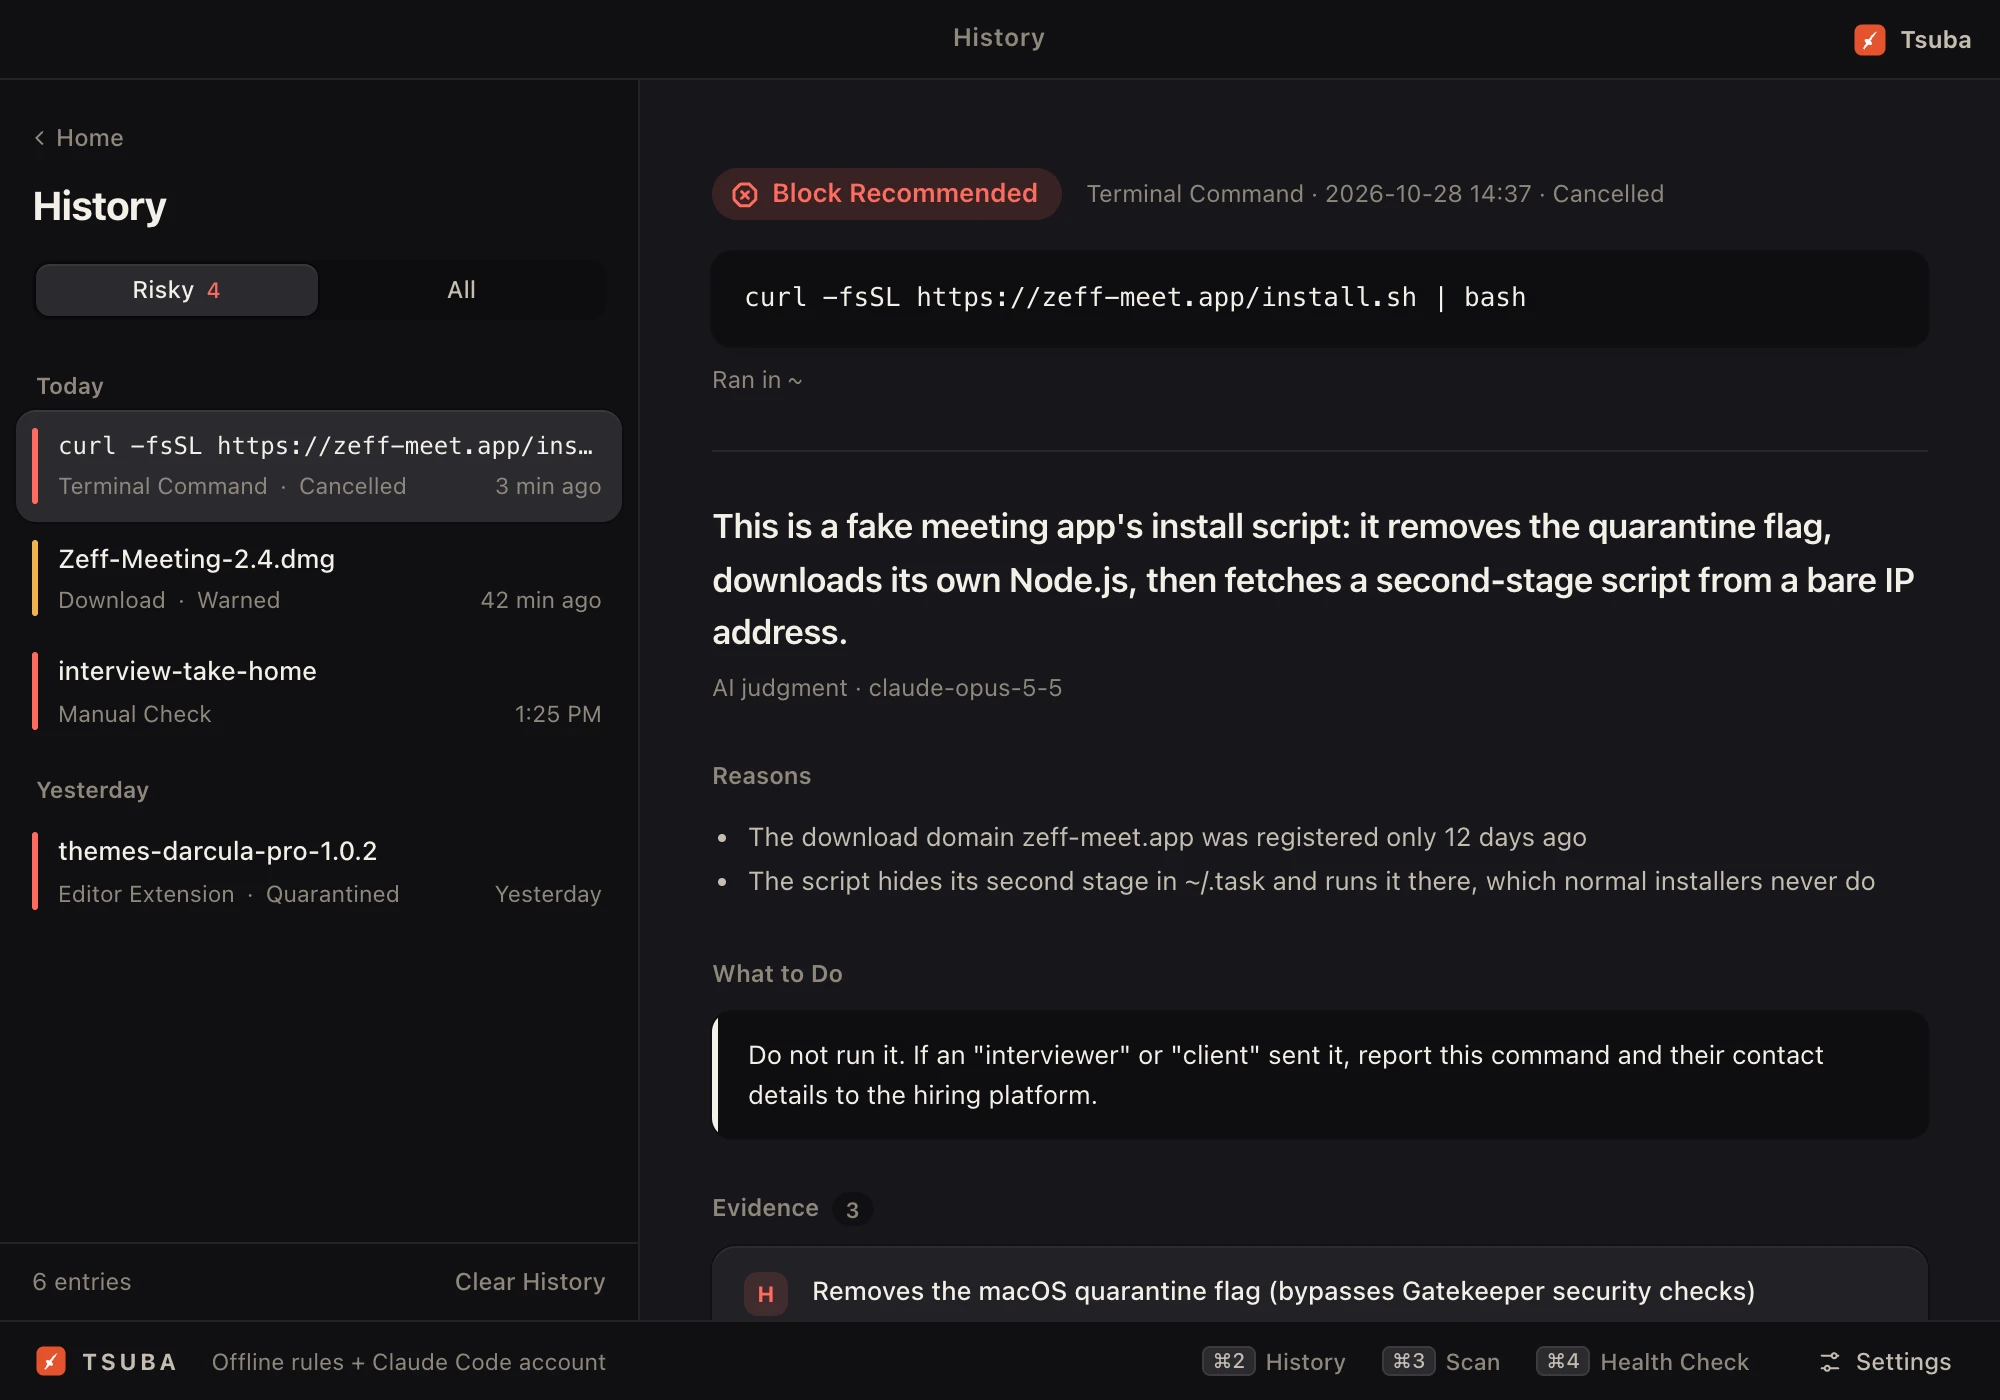Click the zeff-meet.app registered 12 days reason

(x=1167, y=837)
